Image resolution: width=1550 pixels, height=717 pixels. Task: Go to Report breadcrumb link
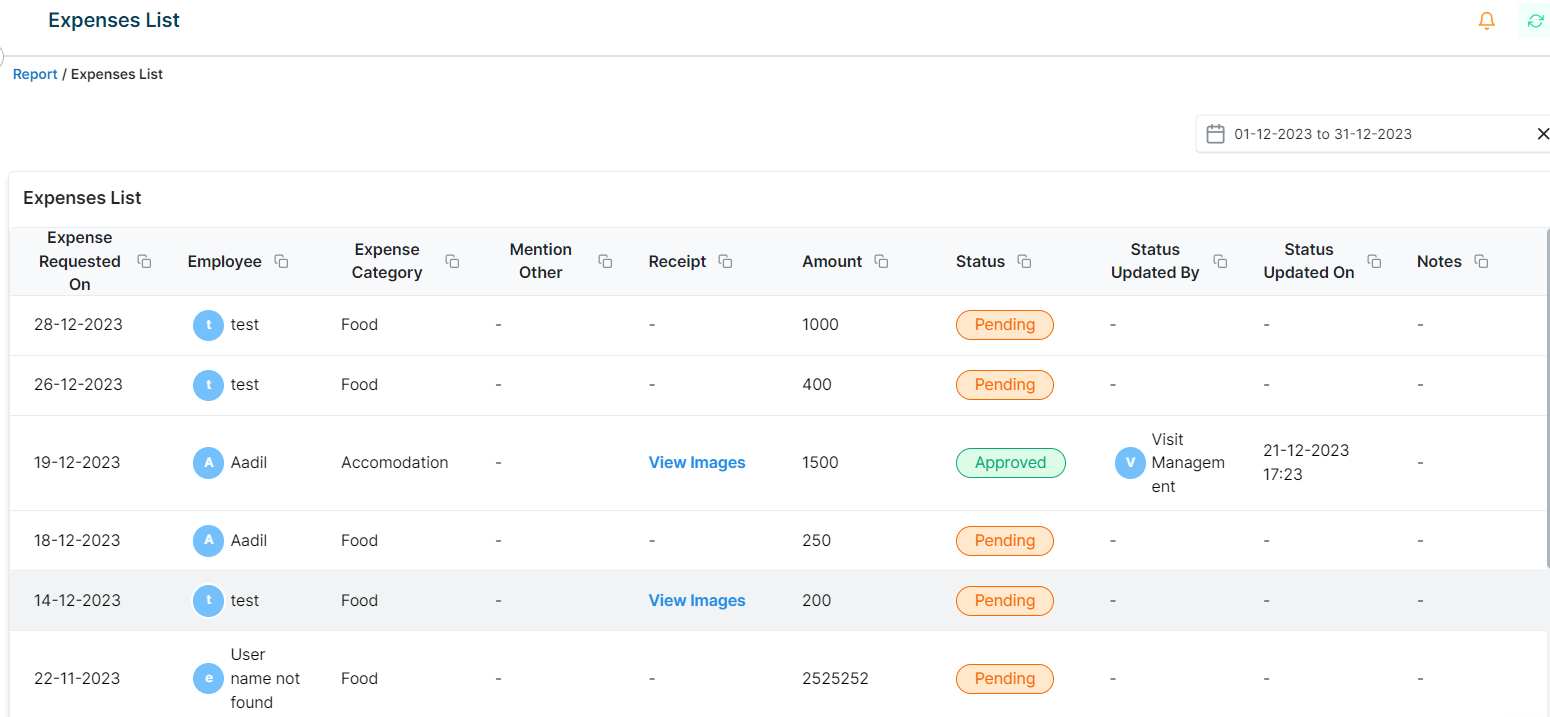coord(35,75)
